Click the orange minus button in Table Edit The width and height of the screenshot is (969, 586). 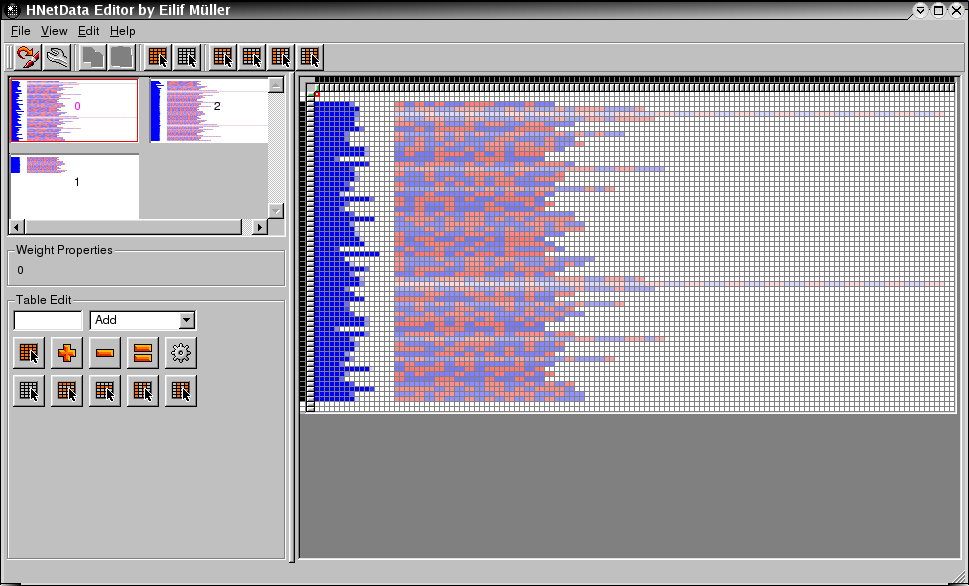pyautogui.click(x=104, y=353)
